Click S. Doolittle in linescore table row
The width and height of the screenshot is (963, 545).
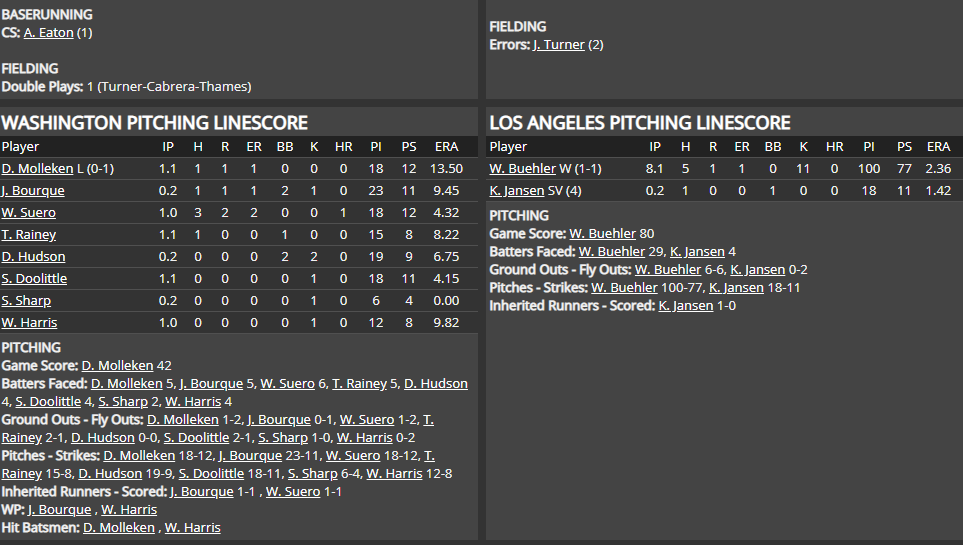click(x=34, y=279)
